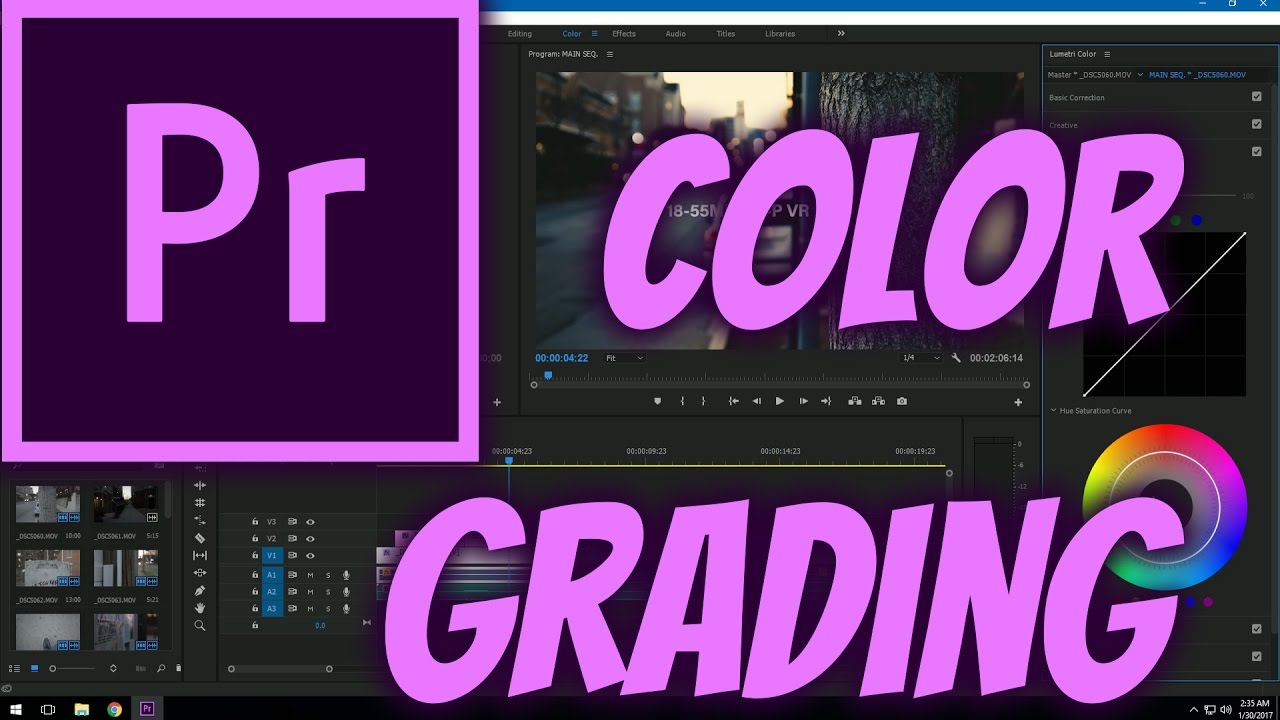Step back one frame

point(756,401)
